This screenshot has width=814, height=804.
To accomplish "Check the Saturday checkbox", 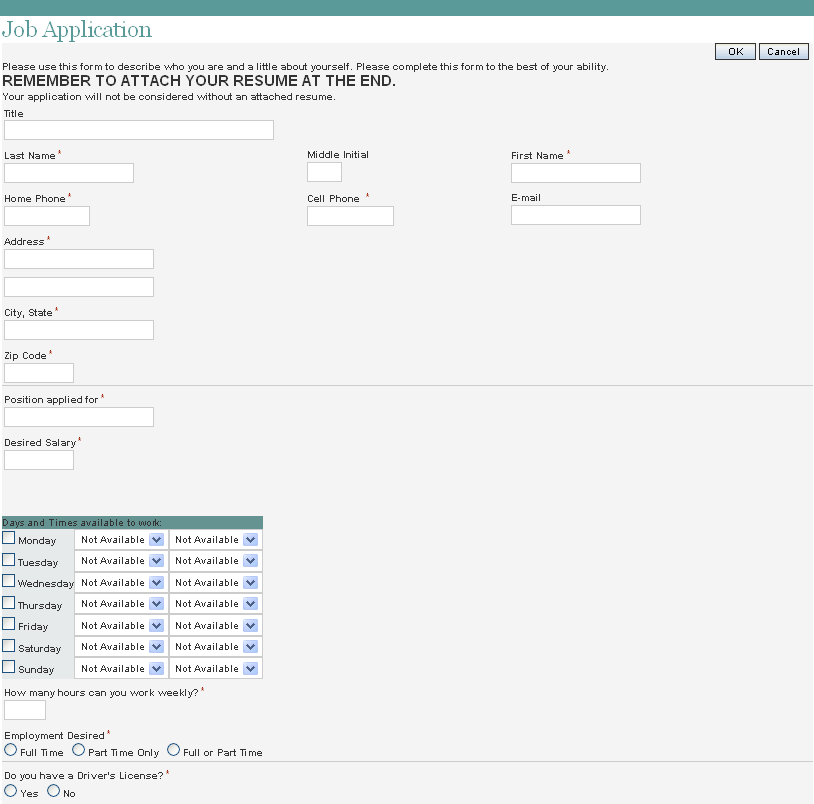I will point(8,646).
